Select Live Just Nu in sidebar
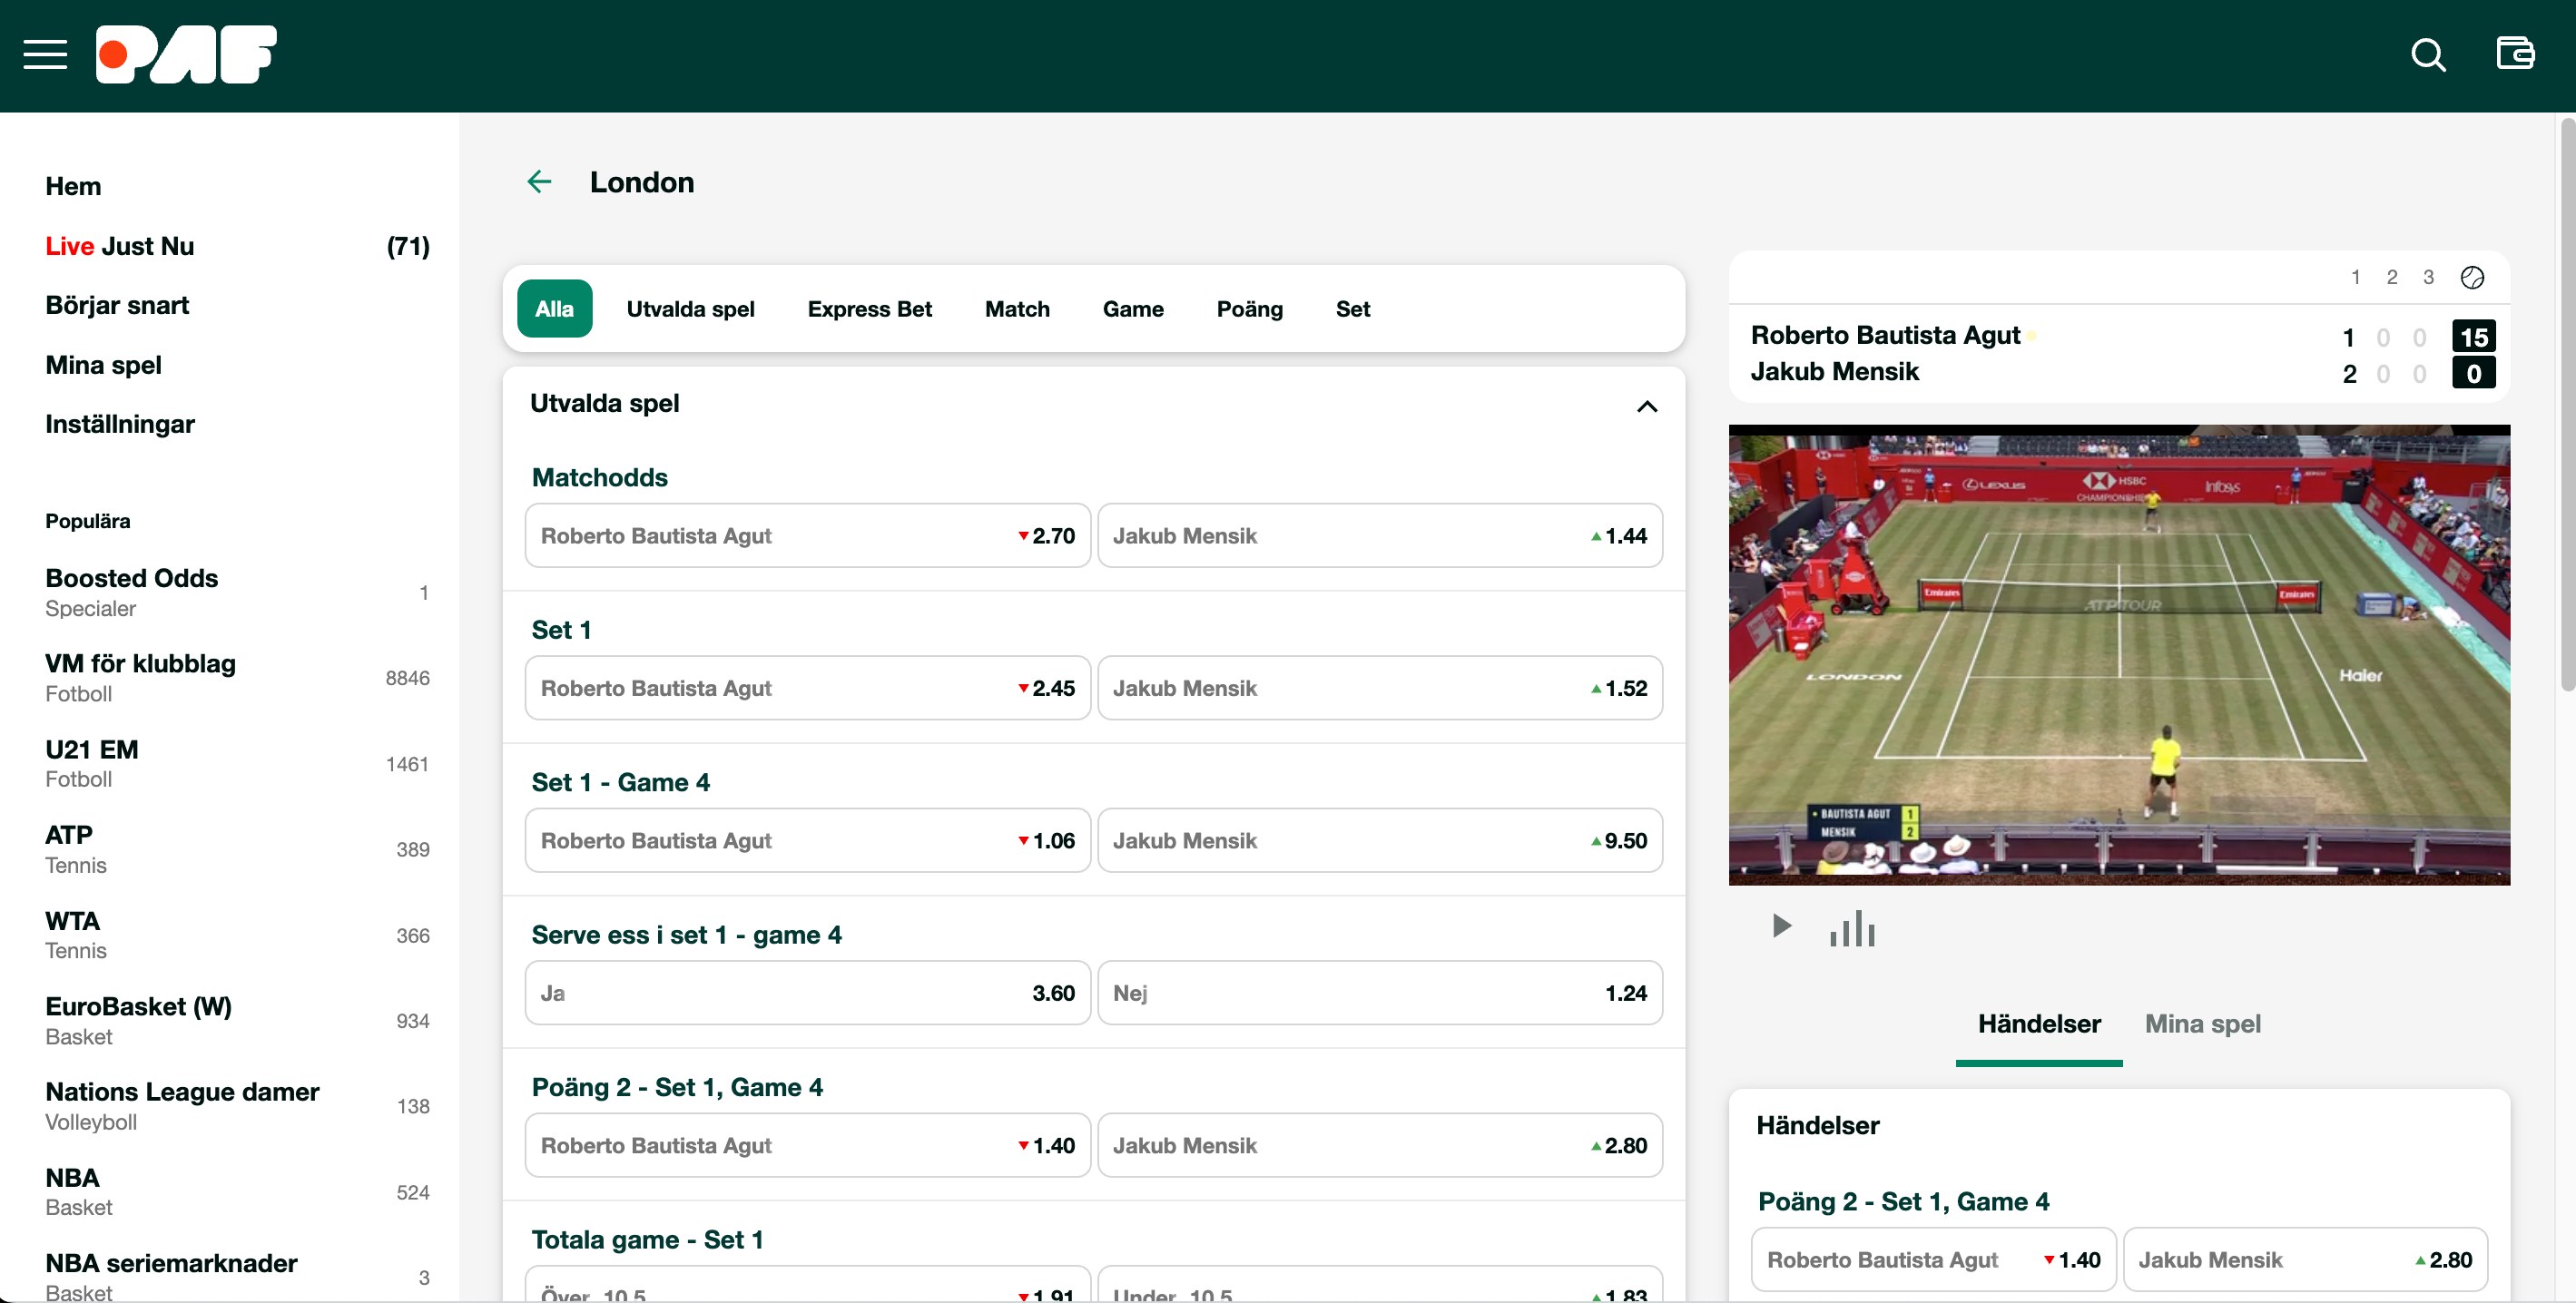The height and width of the screenshot is (1303, 2576). tap(119, 246)
